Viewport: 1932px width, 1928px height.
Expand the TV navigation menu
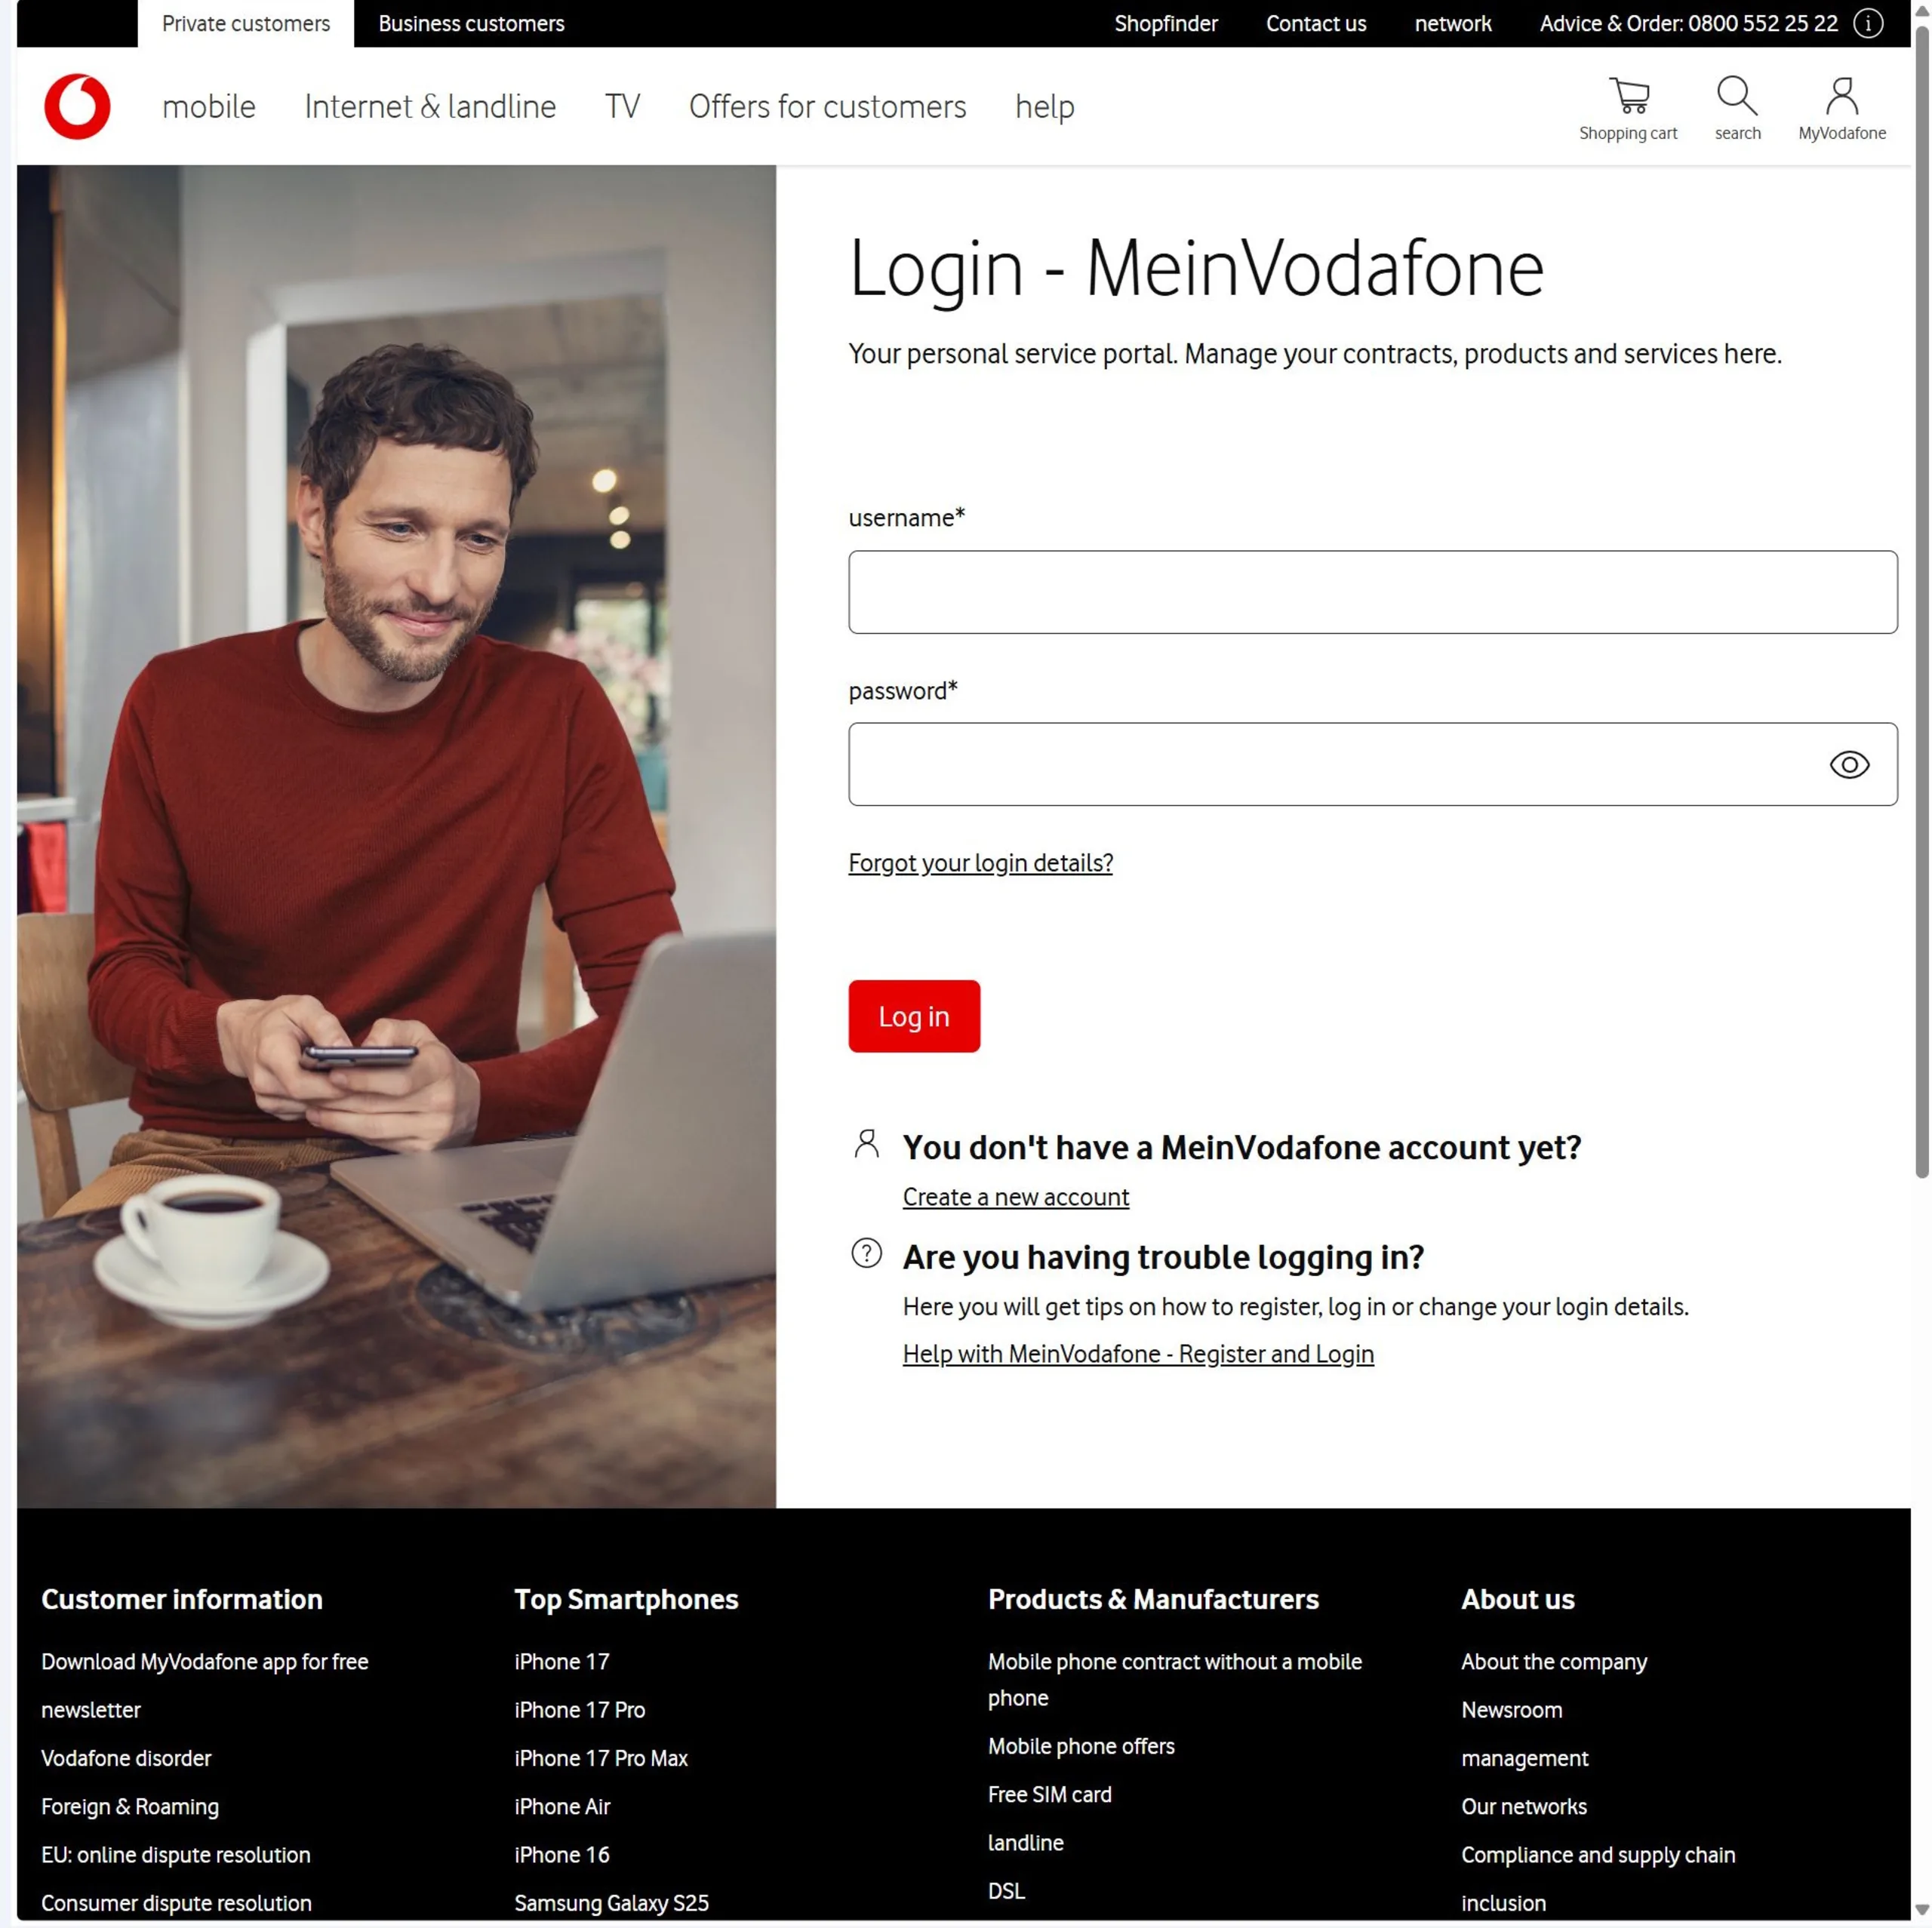click(x=622, y=106)
